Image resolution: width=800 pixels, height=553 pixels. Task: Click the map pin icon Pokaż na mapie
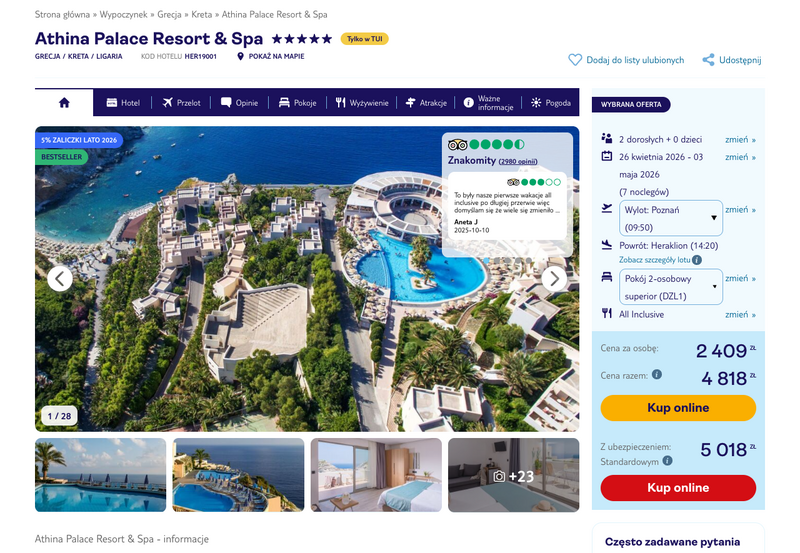click(240, 56)
